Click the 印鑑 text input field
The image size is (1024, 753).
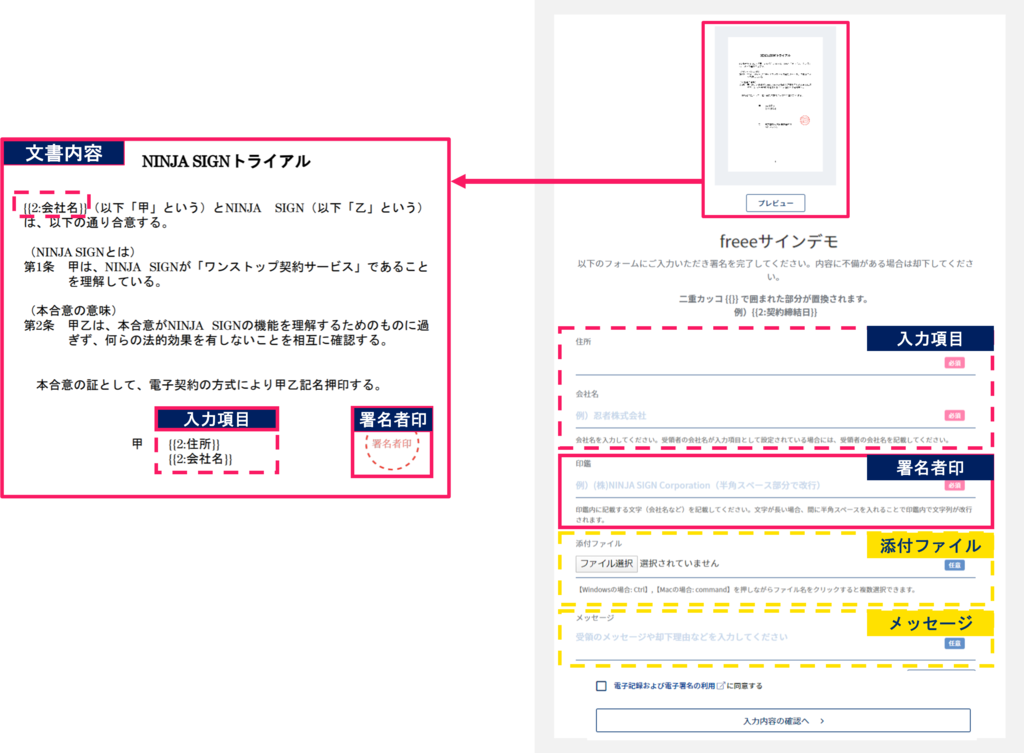pyautogui.click(x=775, y=485)
